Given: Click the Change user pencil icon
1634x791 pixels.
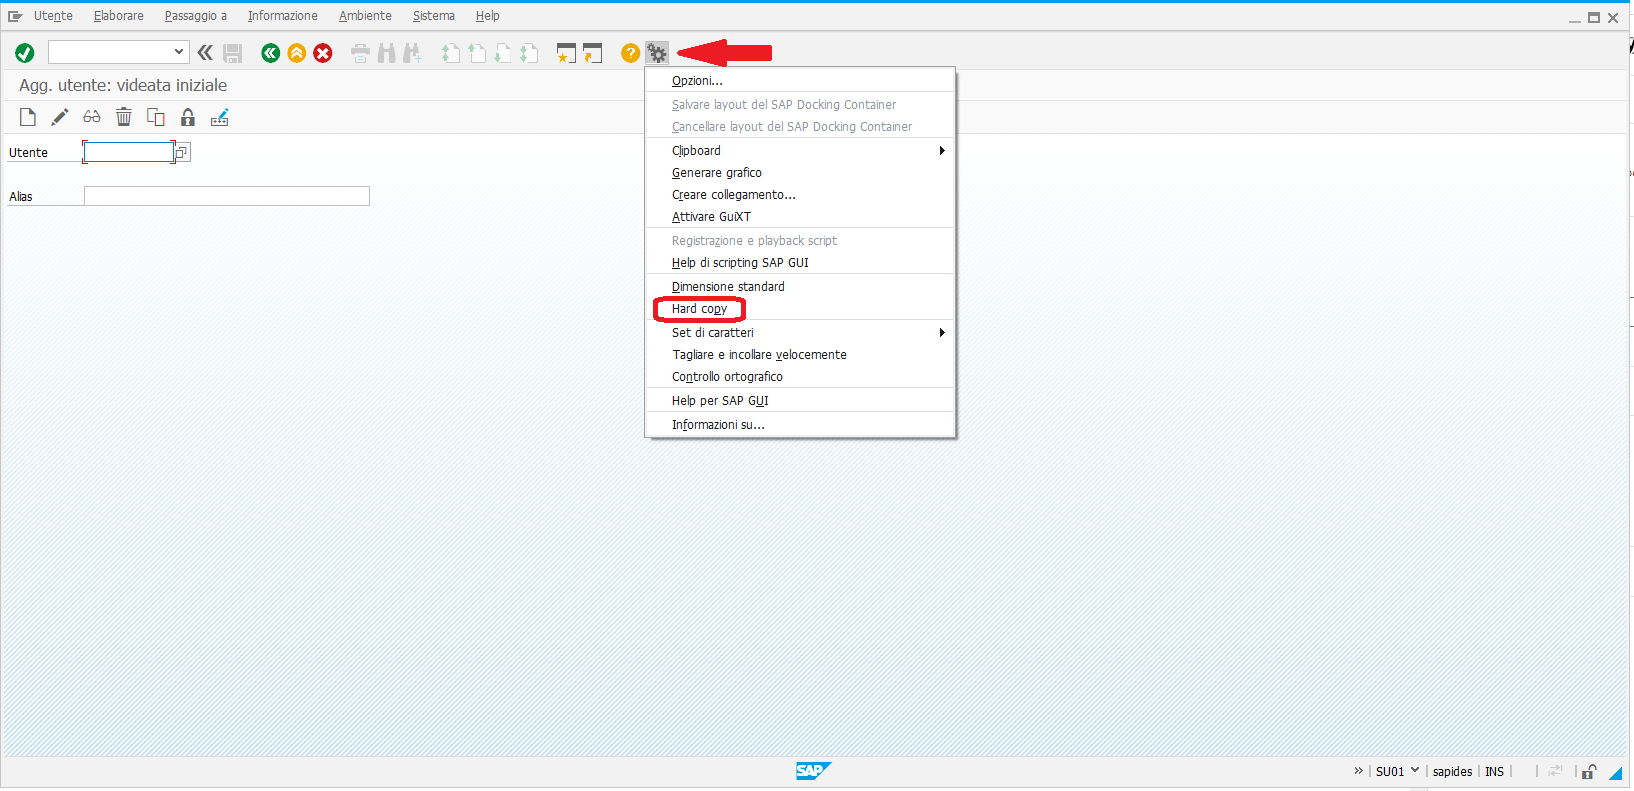Looking at the screenshot, I should tap(60, 117).
